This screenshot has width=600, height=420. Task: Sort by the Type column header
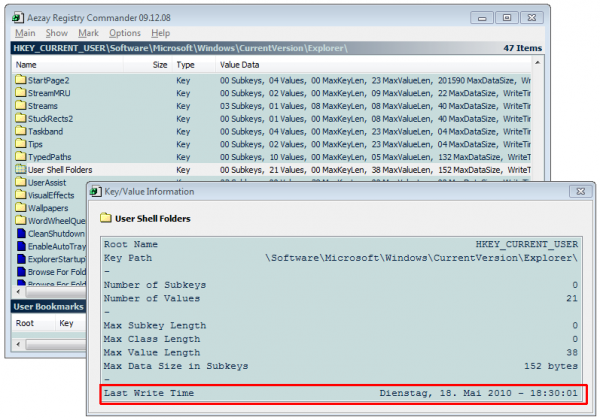point(194,65)
